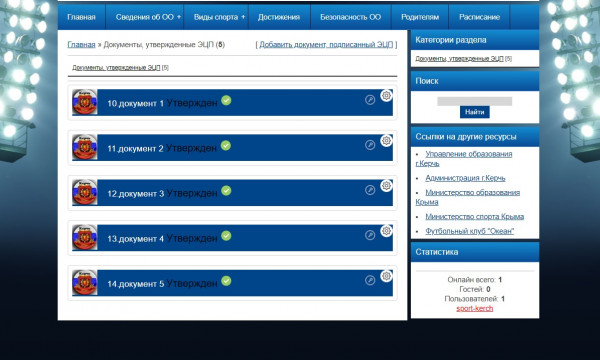Image resolution: width=600 pixels, height=360 pixels.
Task: Click emblem thumbnail of документ 3
Action: click(85, 192)
